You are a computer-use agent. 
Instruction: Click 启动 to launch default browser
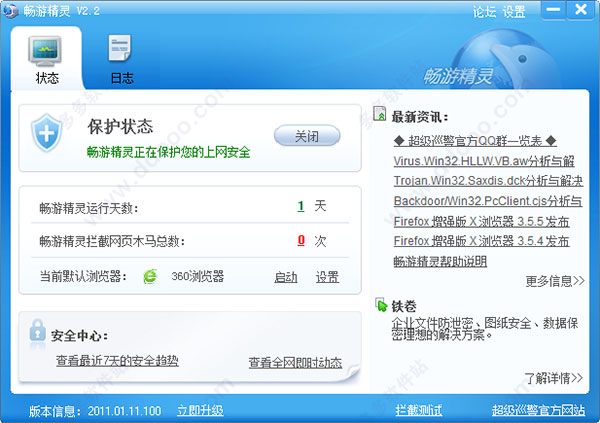click(286, 277)
